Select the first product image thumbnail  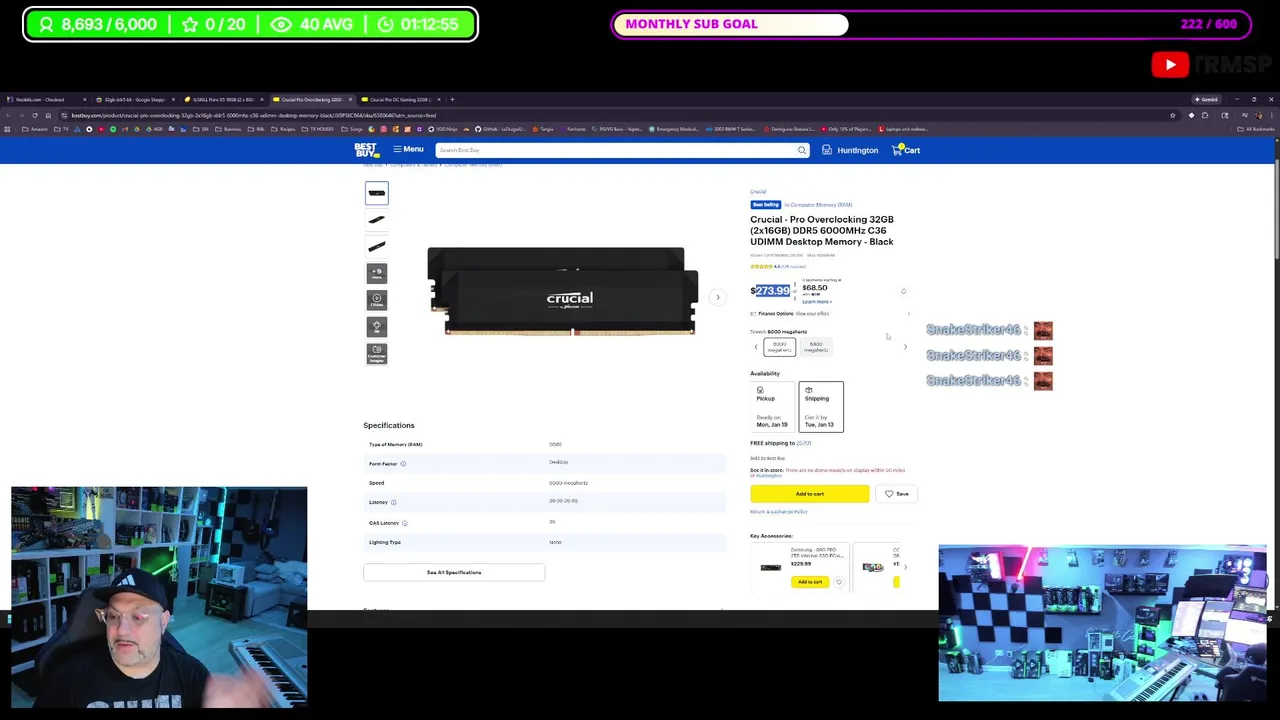tap(377, 193)
